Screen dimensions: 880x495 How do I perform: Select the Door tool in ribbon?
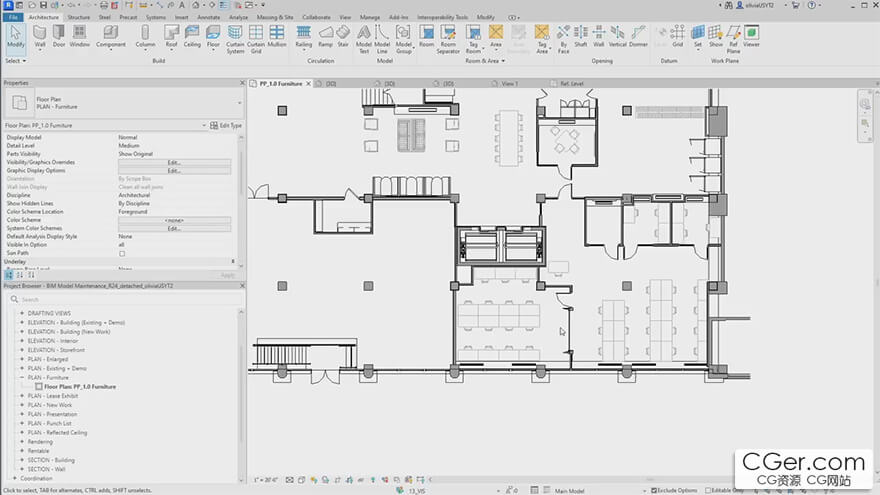(59, 38)
